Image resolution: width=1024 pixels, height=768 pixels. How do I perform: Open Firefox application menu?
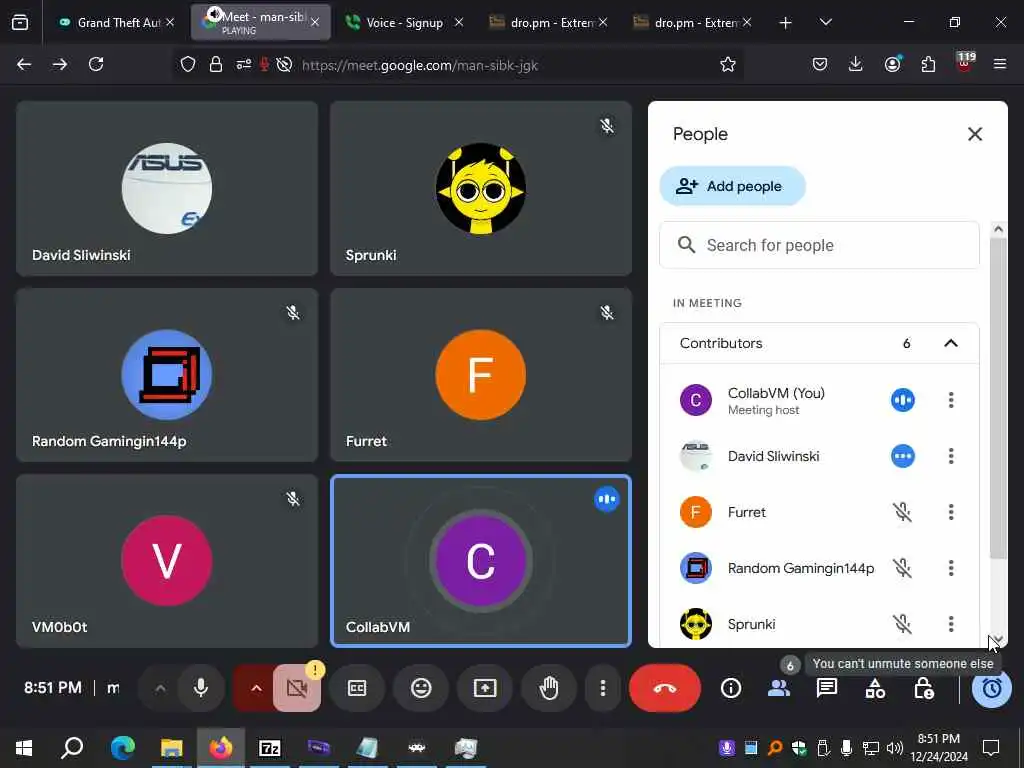click(x=1000, y=64)
